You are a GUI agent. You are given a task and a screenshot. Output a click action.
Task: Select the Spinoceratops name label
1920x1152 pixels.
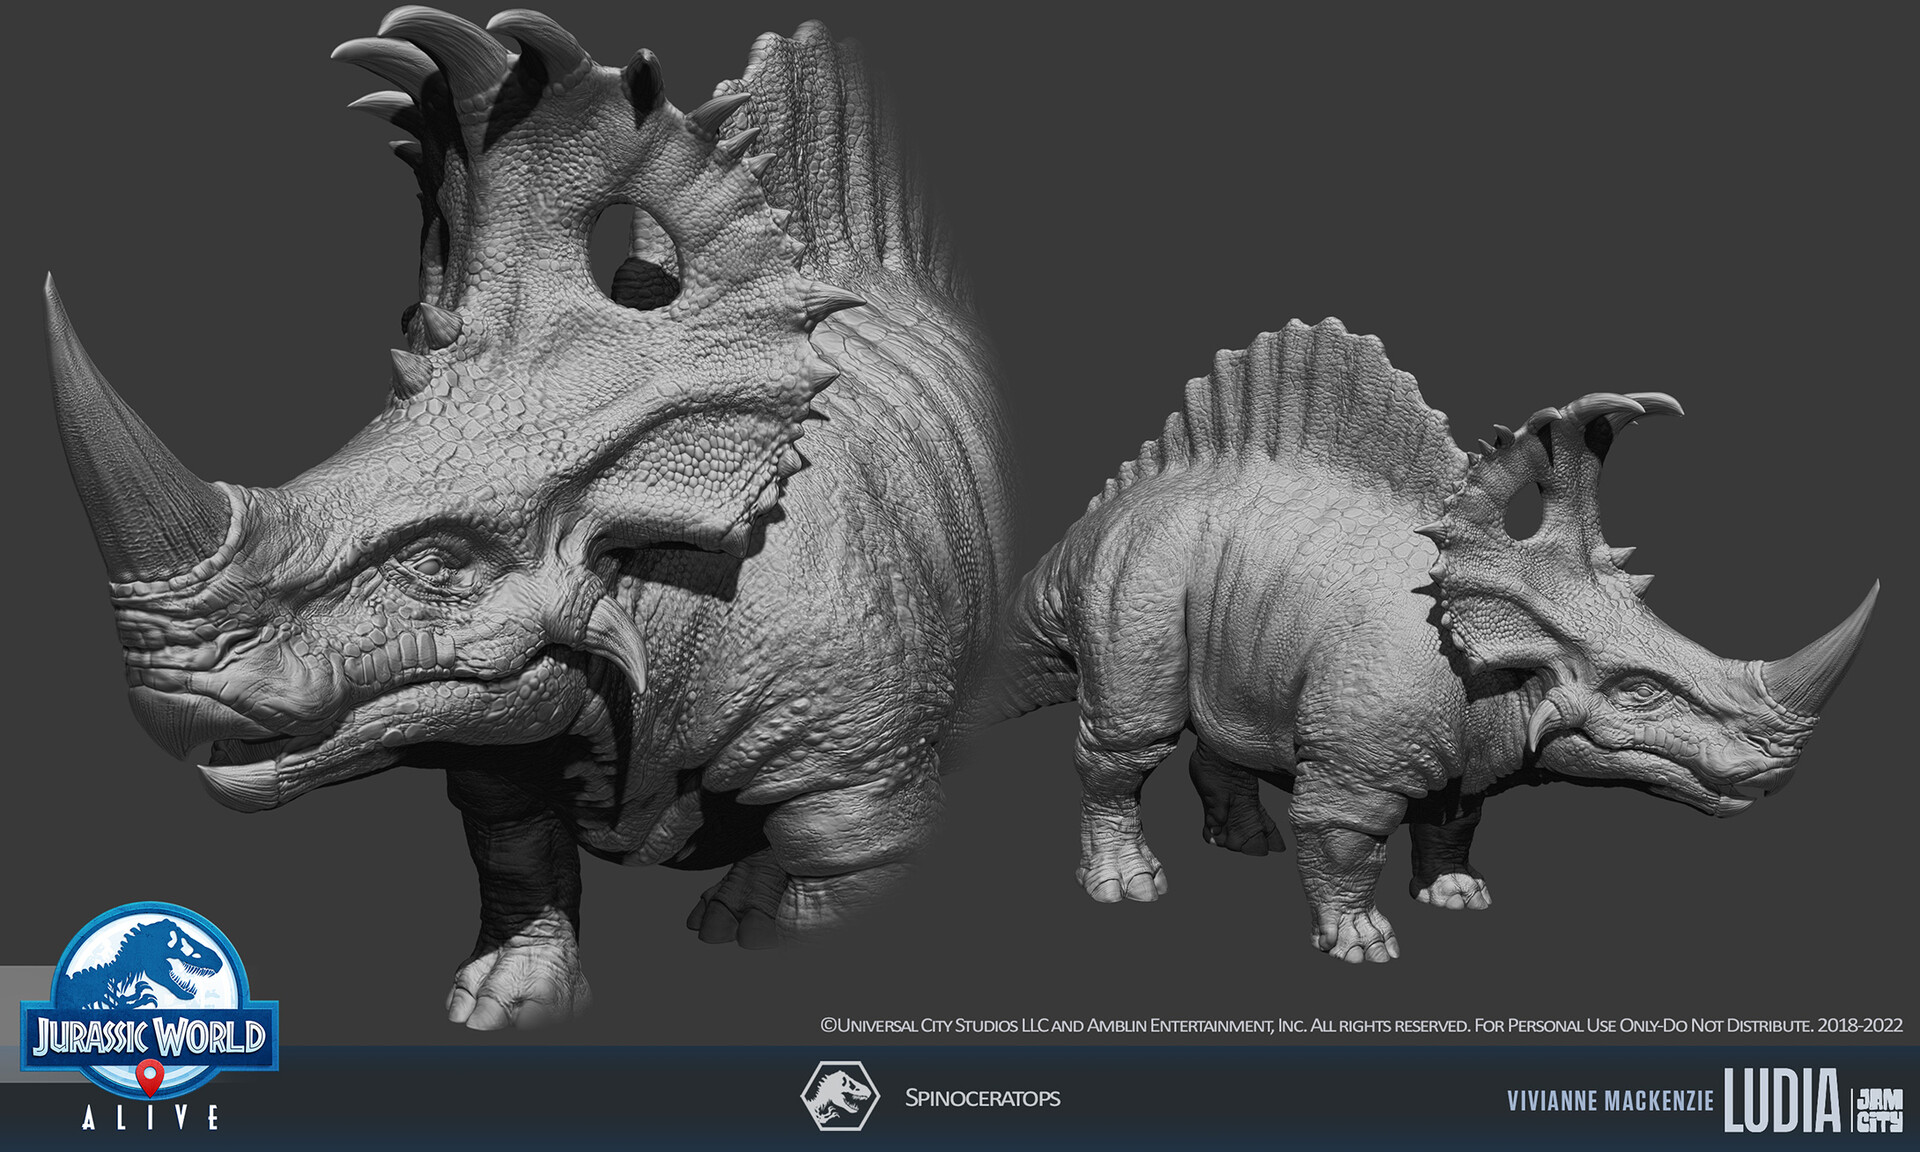tap(982, 1098)
